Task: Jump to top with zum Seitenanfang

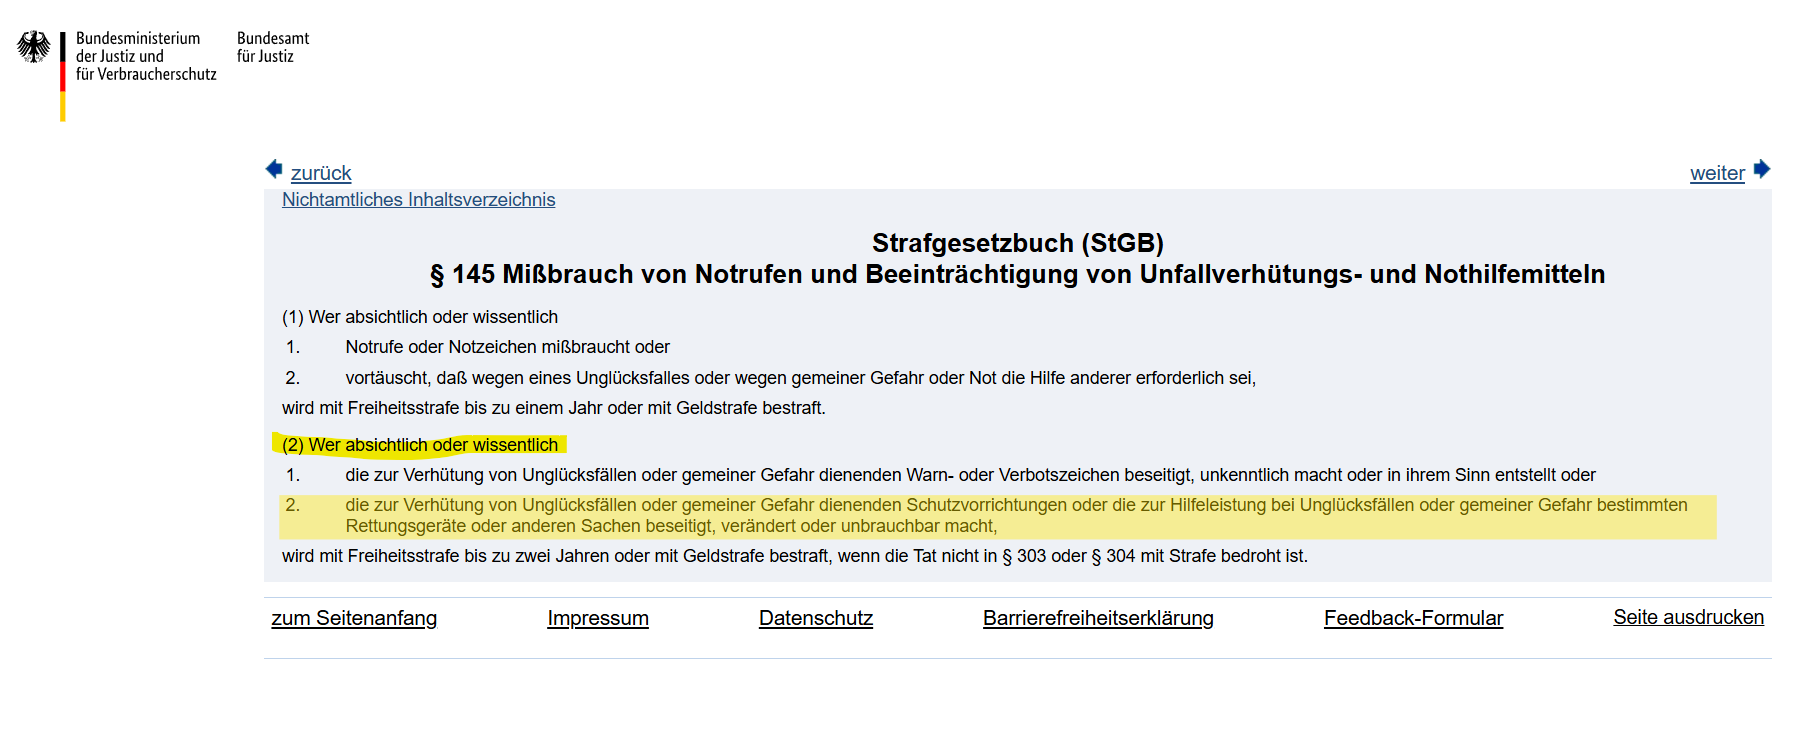Action: 354,618
